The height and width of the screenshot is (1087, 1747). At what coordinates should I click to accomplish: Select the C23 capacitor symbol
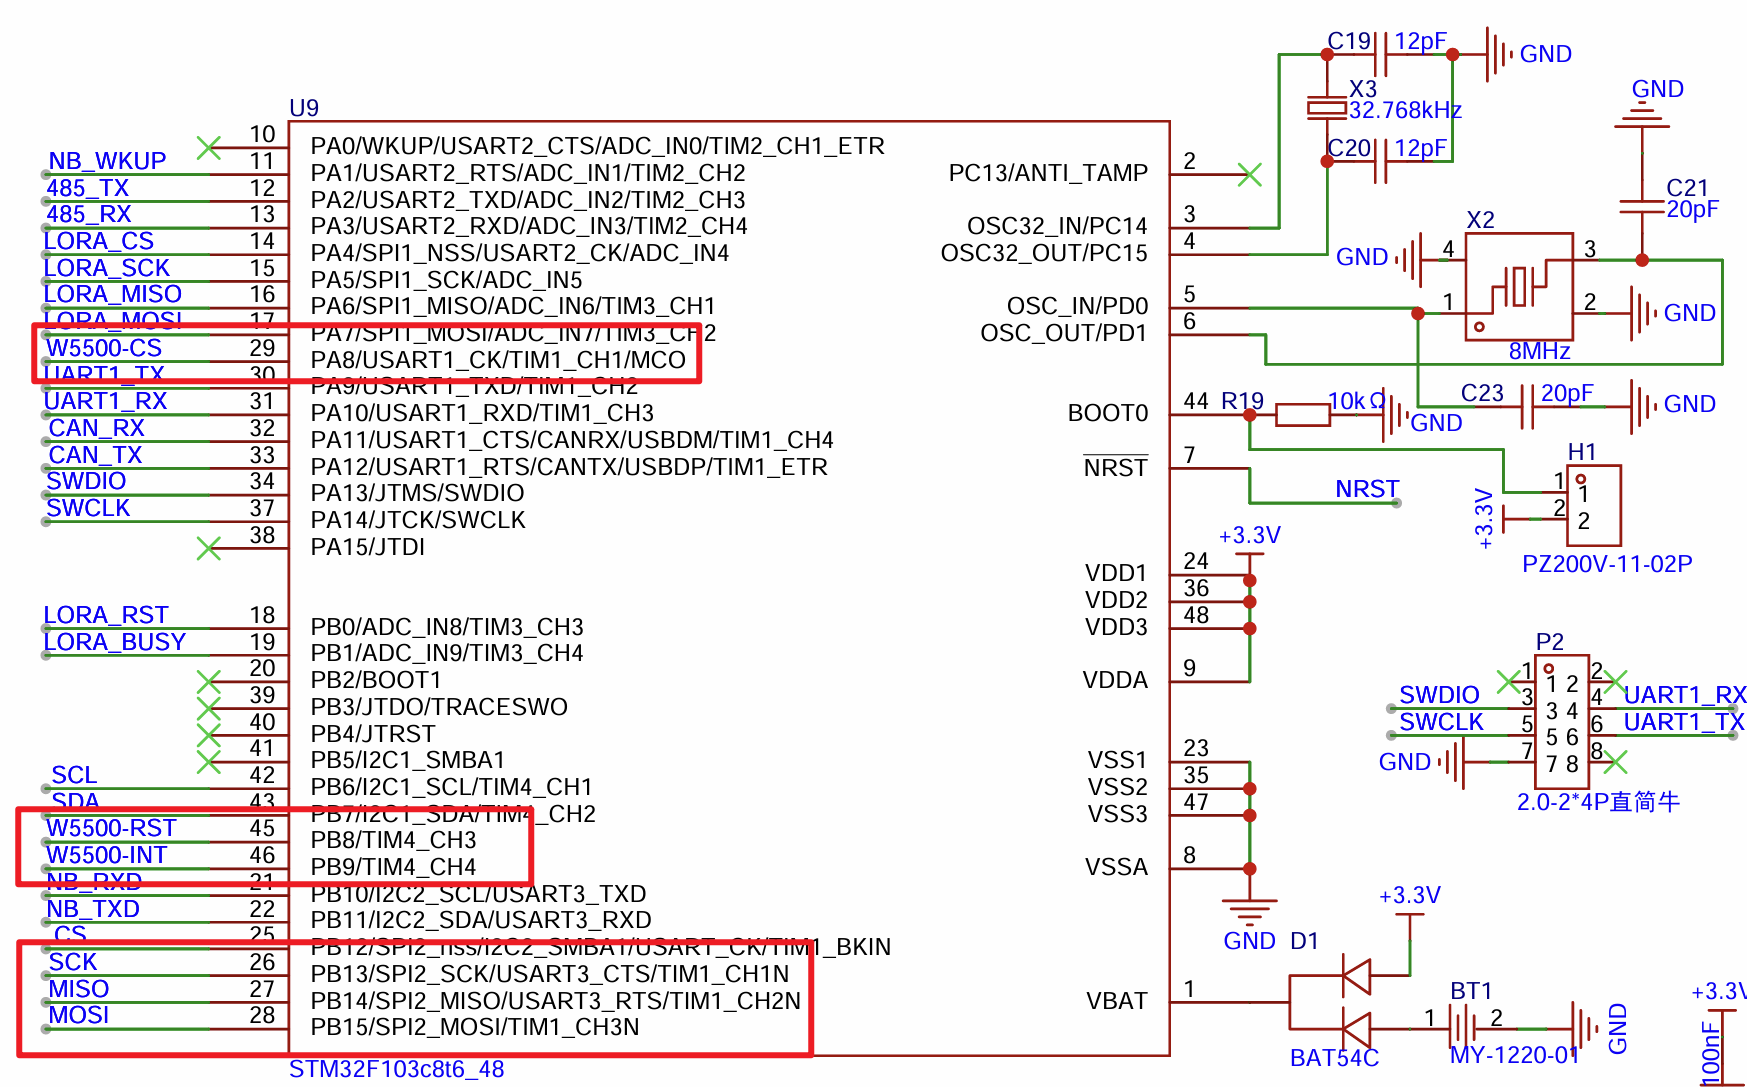click(1527, 408)
